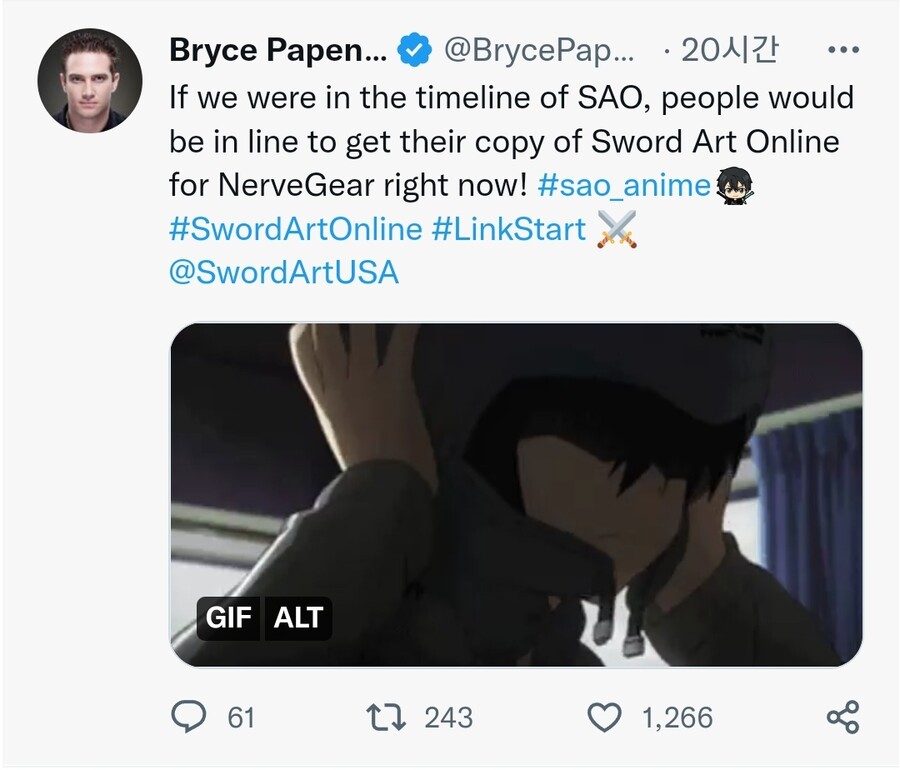Select the #LinkStart hashtag
The image size is (900, 770).
coord(509,229)
